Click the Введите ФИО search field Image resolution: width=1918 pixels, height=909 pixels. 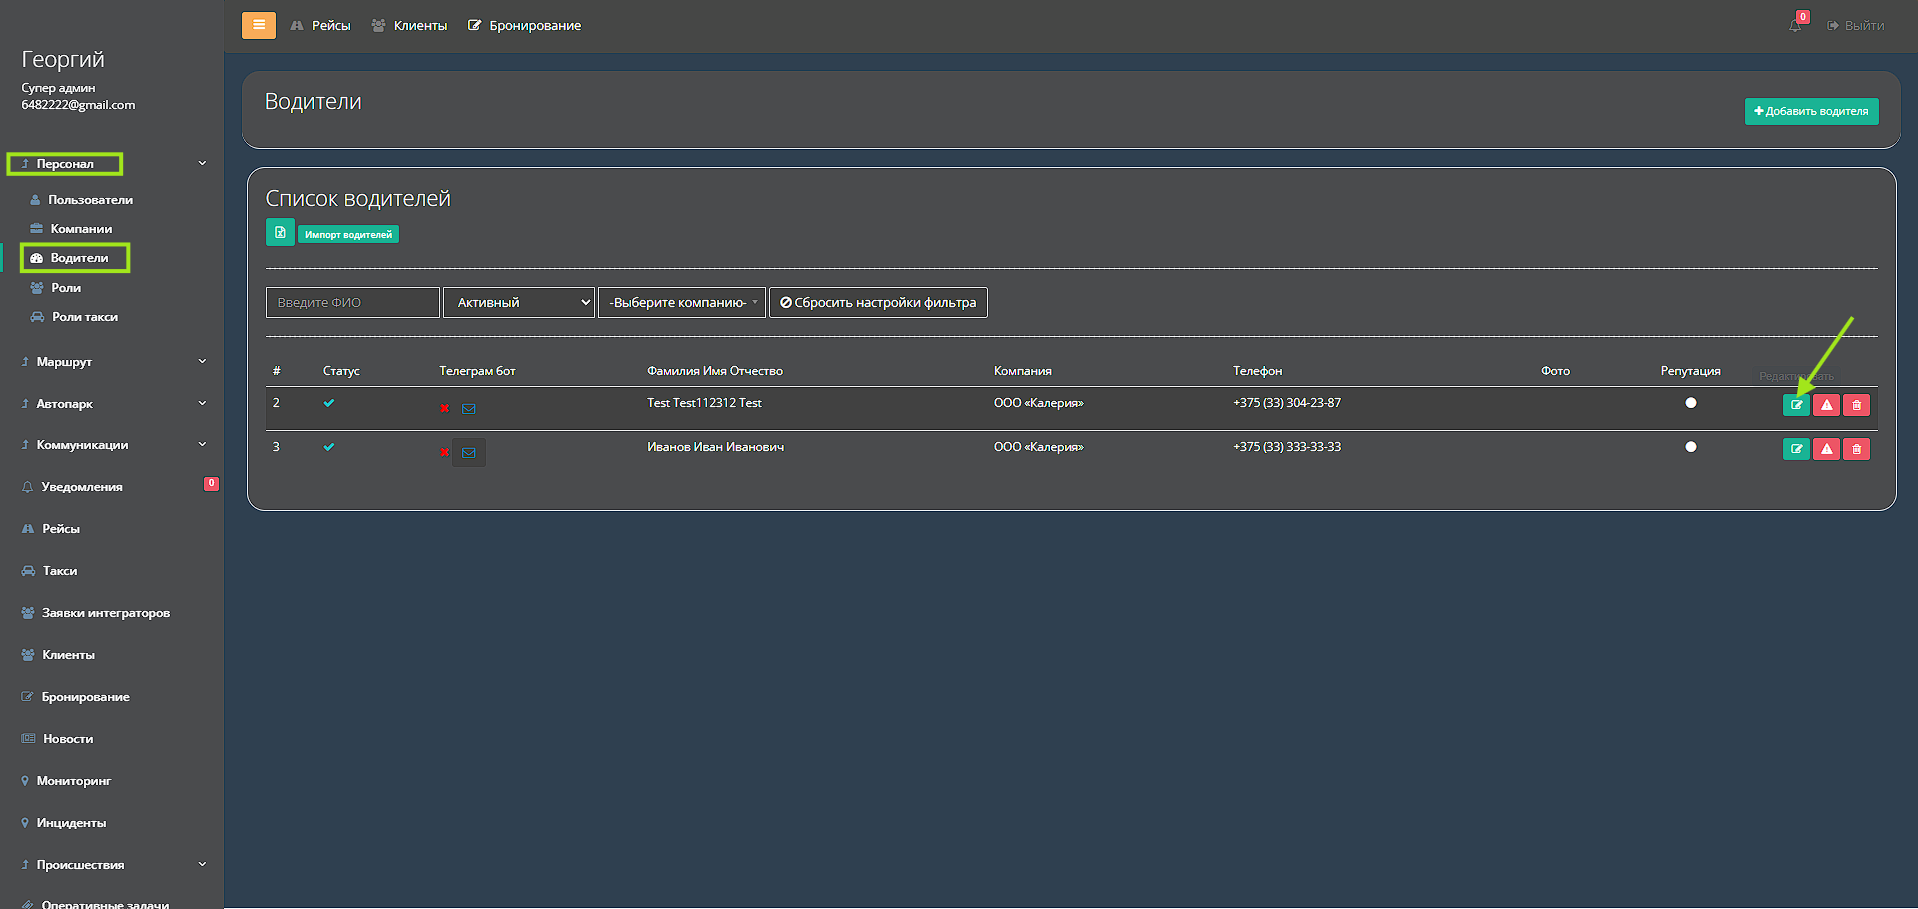click(x=352, y=302)
